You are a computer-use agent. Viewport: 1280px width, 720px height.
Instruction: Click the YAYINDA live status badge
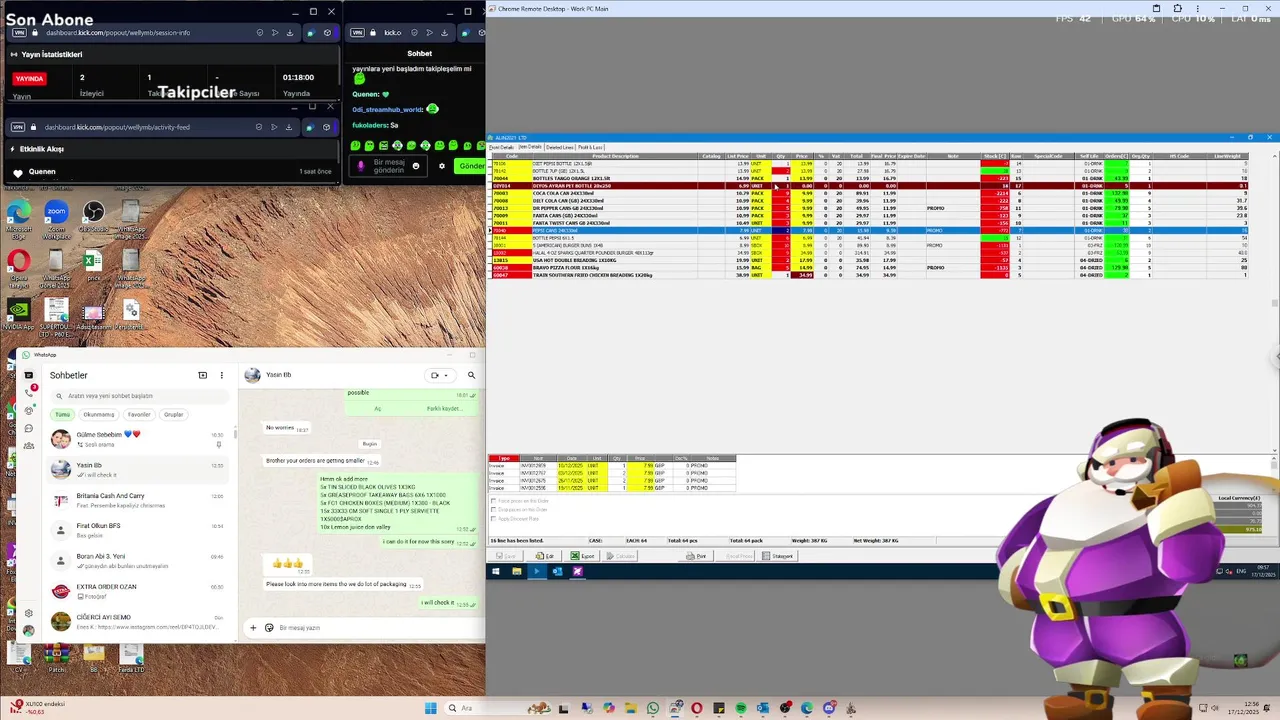coord(30,78)
